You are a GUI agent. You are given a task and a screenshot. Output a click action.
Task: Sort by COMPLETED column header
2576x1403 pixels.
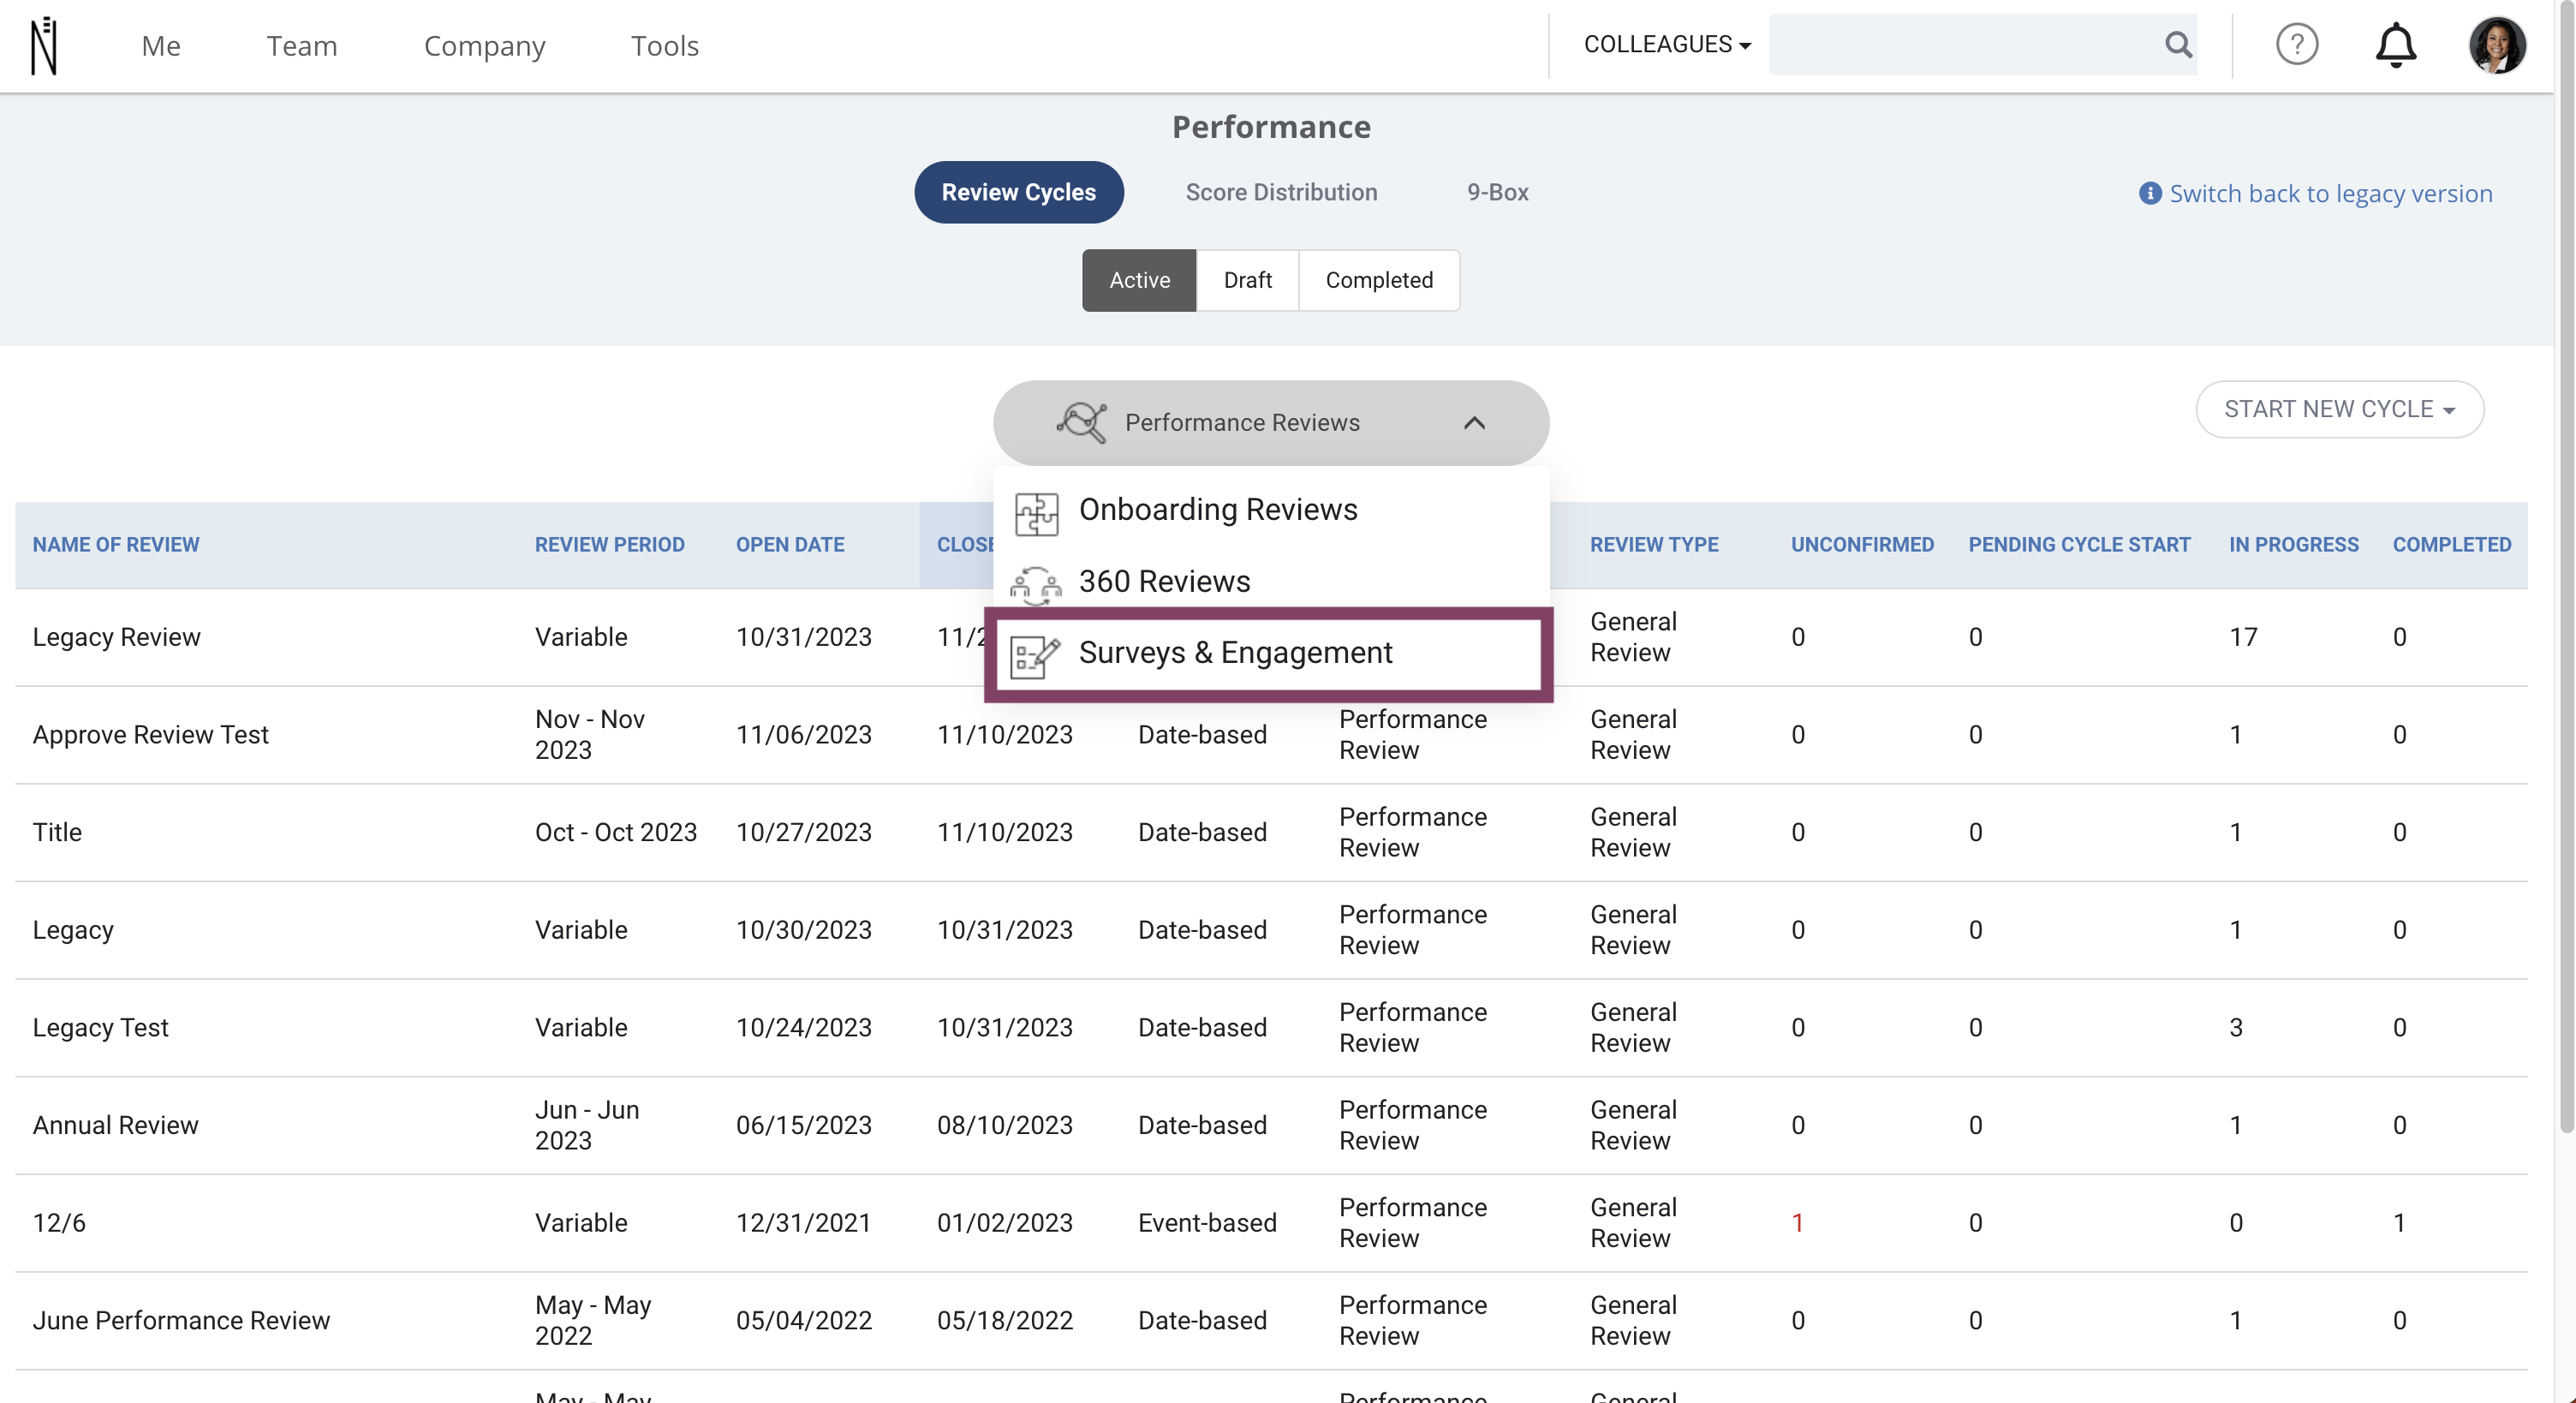[x=2451, y=545]
